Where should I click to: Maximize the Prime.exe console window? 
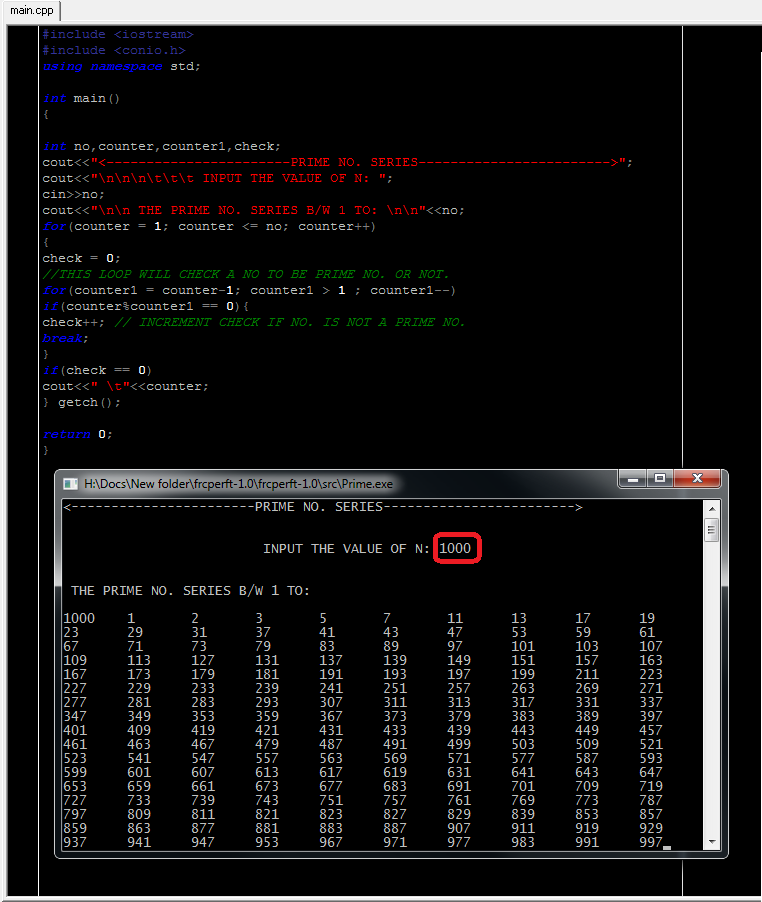[660, 479]
